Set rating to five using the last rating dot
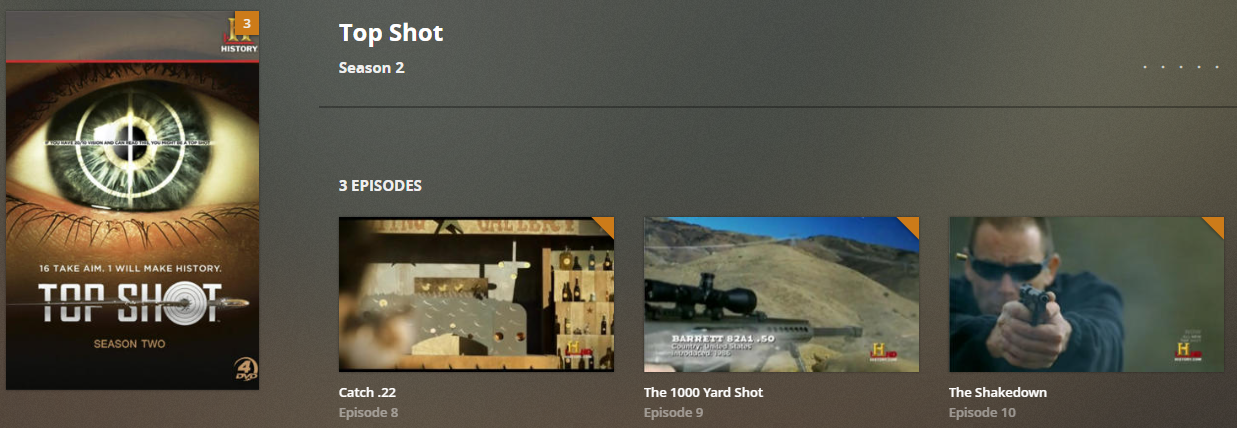 point(1218,68)
